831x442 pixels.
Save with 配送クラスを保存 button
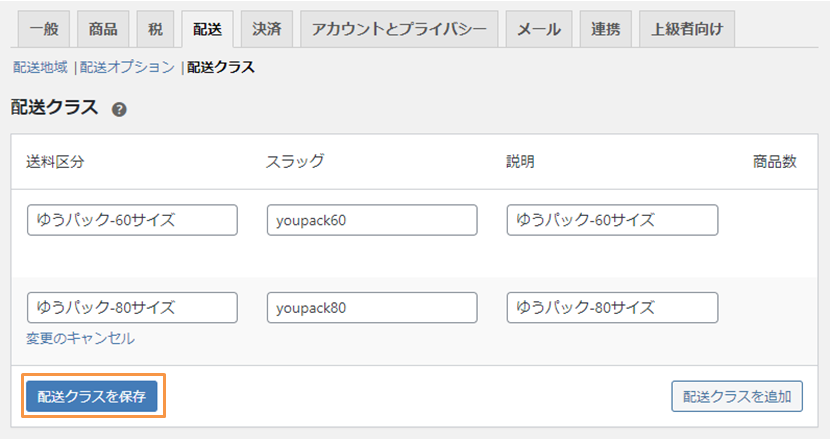[92, 396]
